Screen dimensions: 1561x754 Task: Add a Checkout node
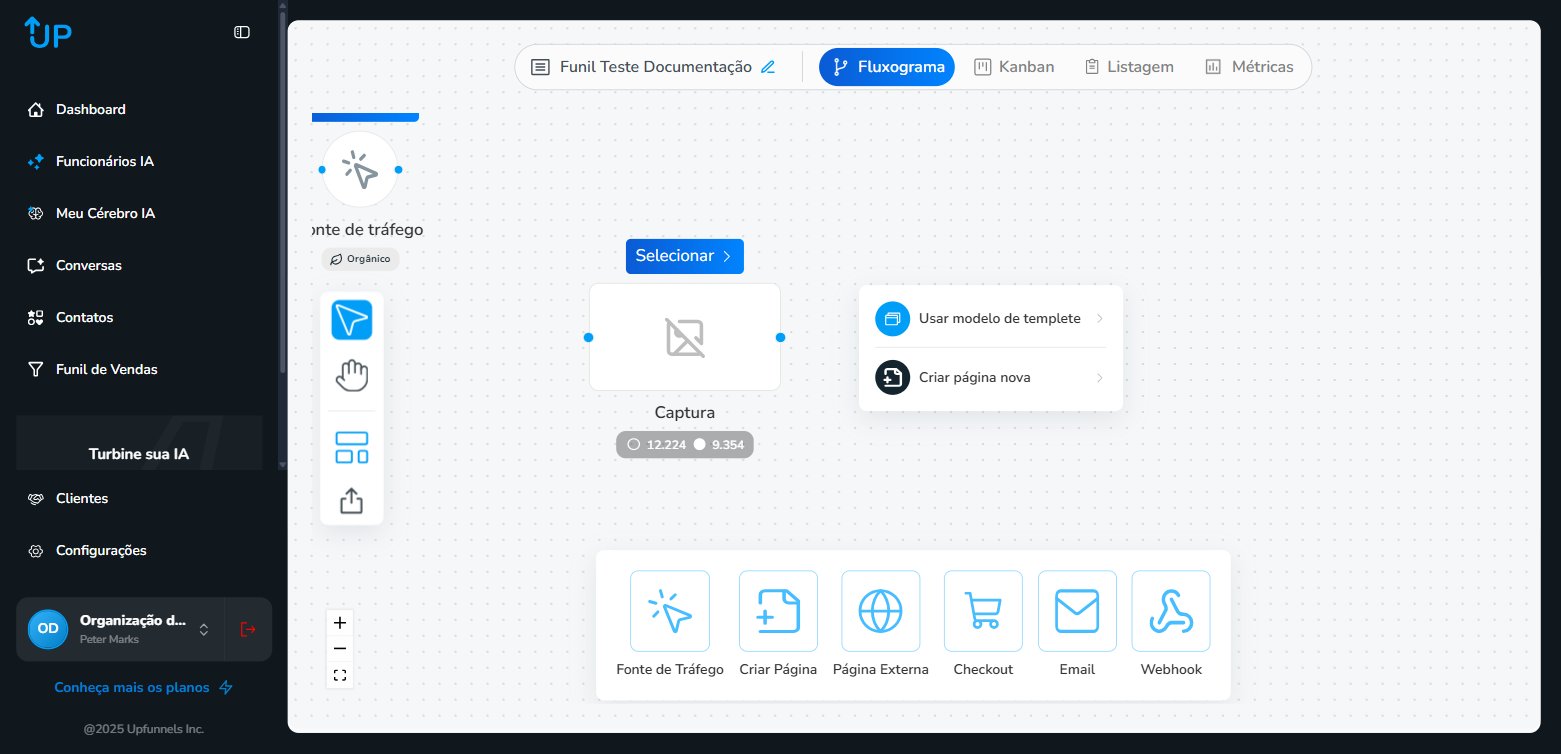point(982,611)
